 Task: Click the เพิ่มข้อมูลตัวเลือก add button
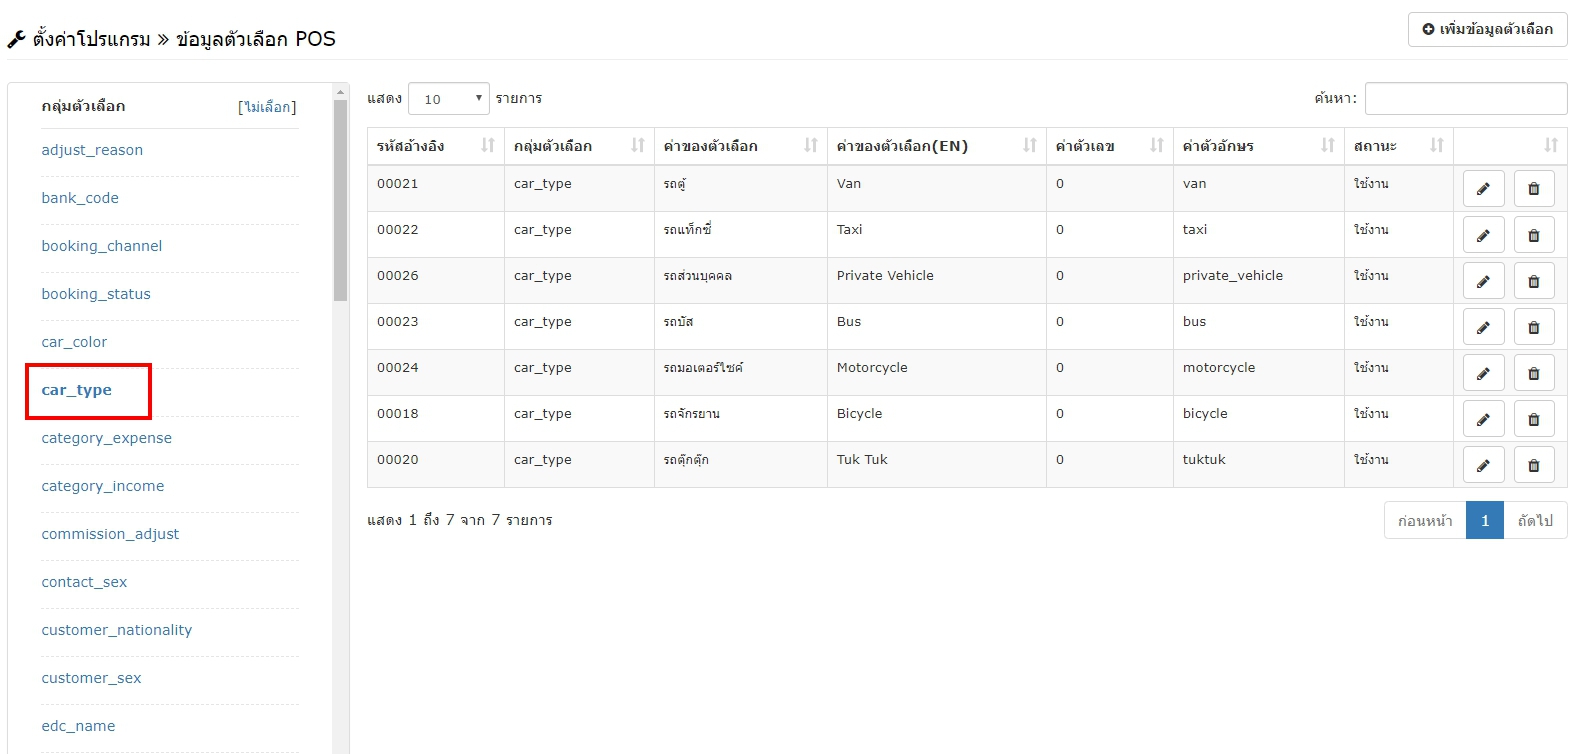pos(1487,29)
